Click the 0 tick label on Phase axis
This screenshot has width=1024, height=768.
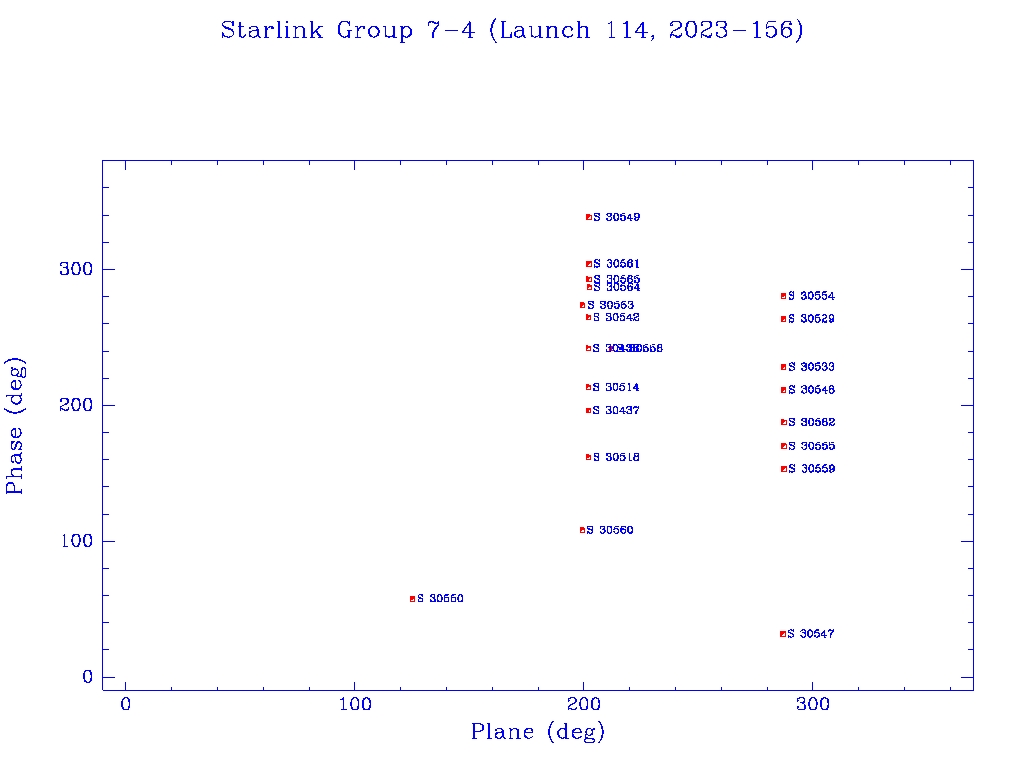click(x=88, y=677)
